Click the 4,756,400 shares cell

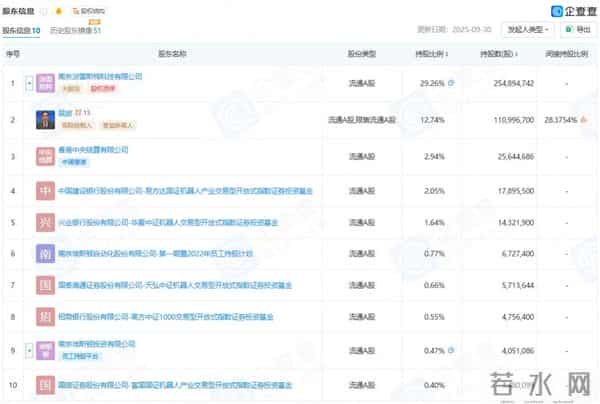(x=518, y=317)
